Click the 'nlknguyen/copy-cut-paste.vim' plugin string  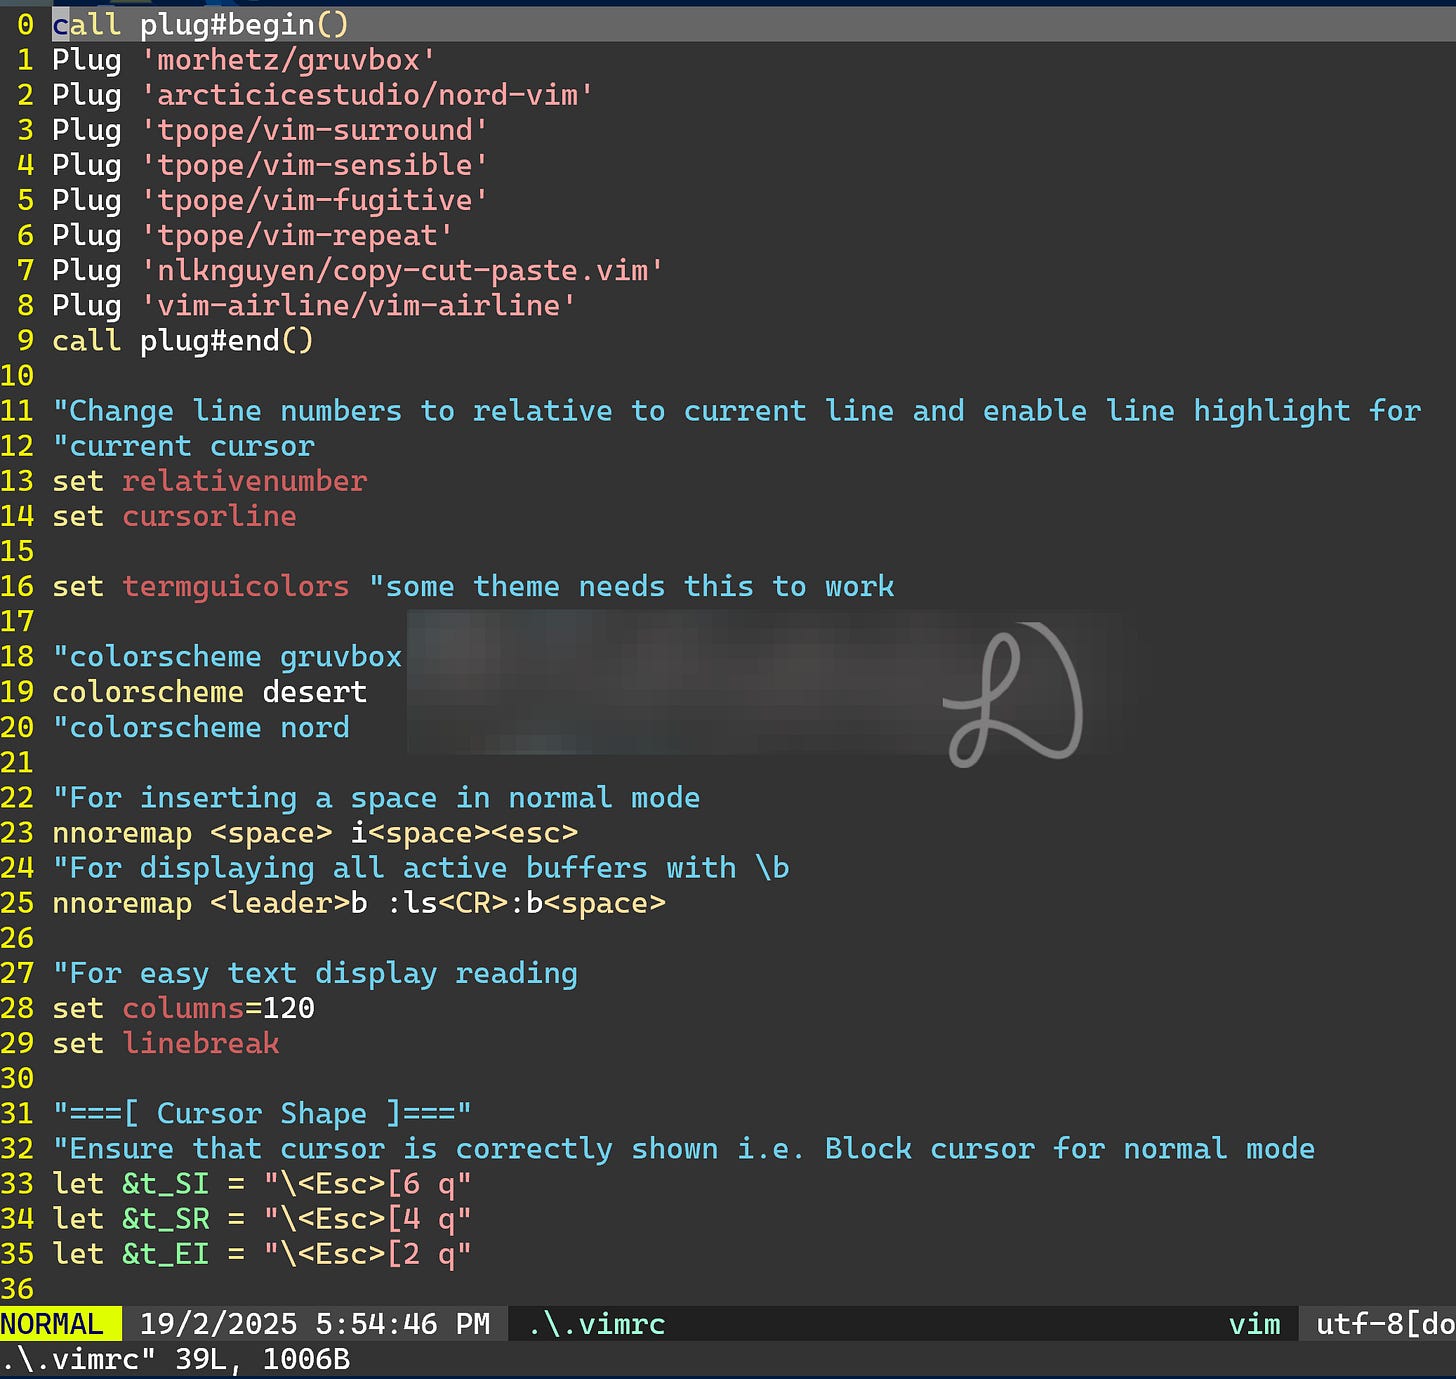[x=402, y=270]
